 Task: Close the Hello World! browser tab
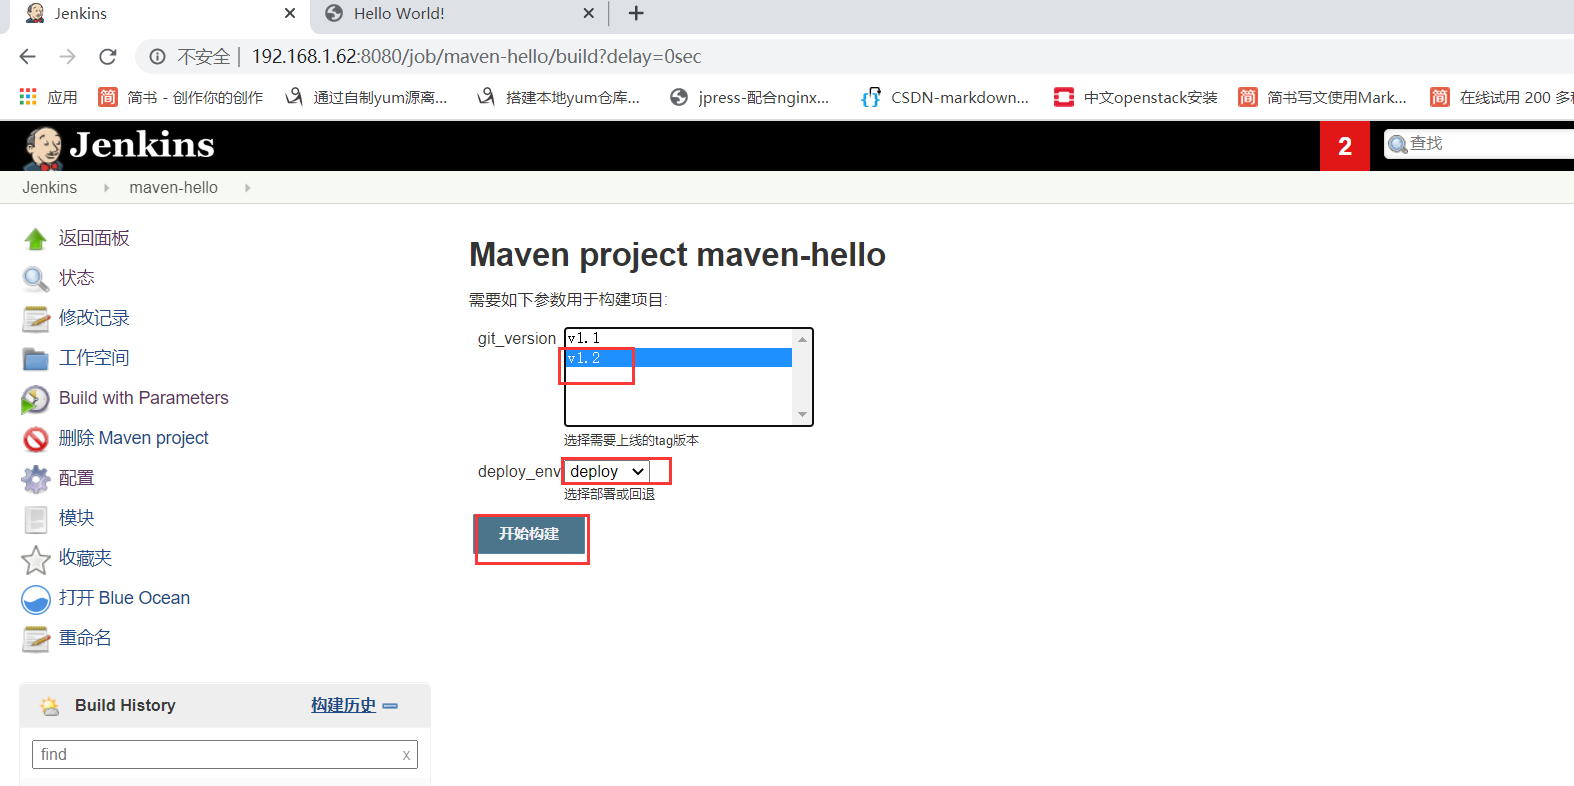tap(588, 13)
